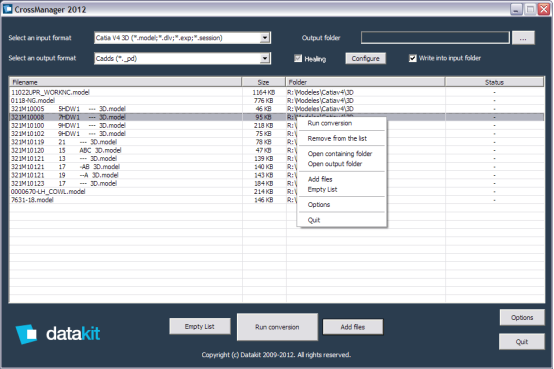Browse for output folder with ... button
Screen dimensions: 554x369
523,38
